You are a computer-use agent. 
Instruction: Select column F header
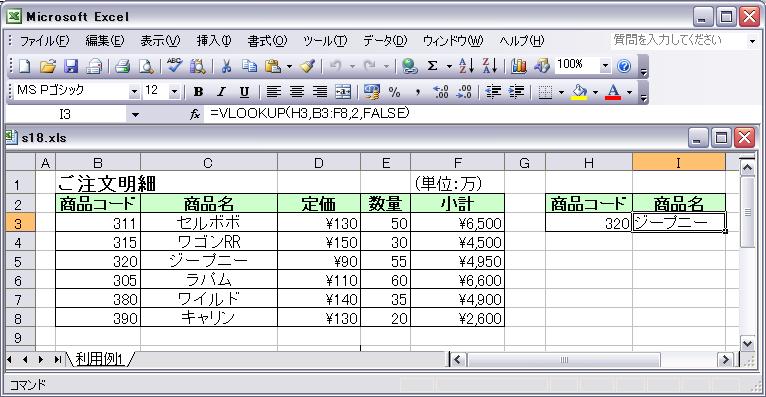[457, 163]
